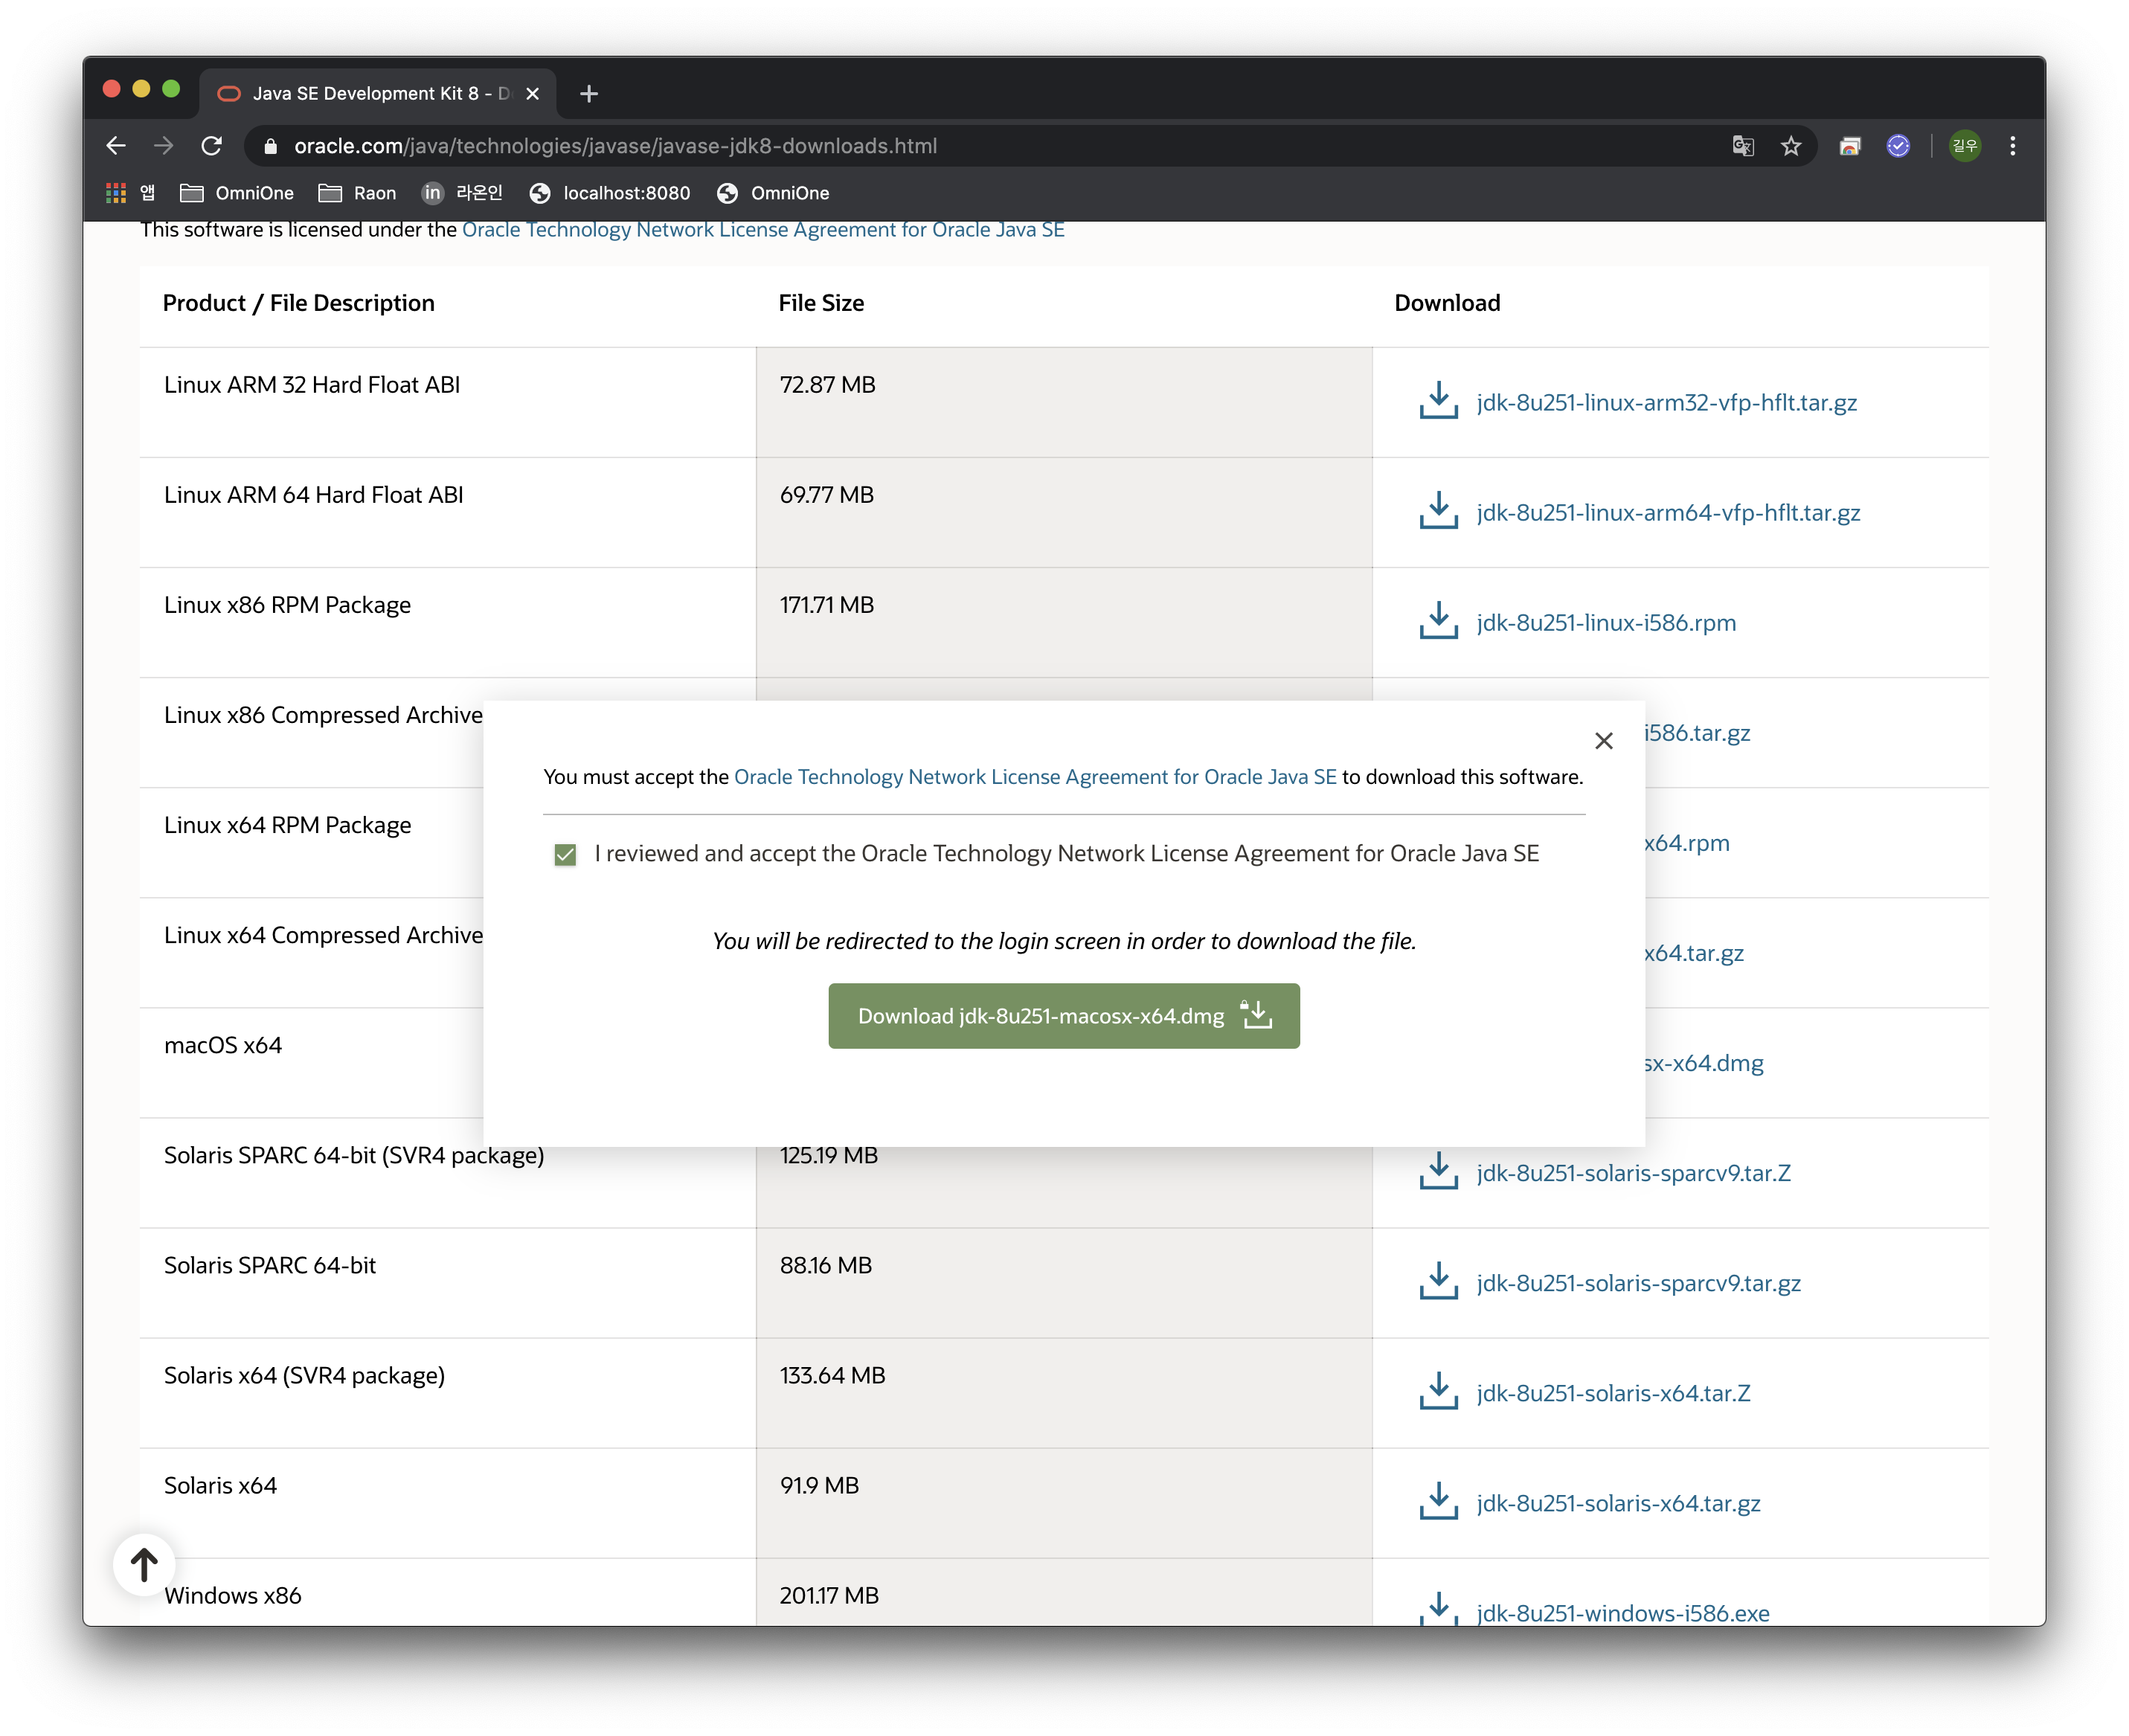Screen dimensions: 2129x1736
Task: Click Download jdk-8u251-macosx-x64.dmg button
Action: click(x=1064, y=1016)
